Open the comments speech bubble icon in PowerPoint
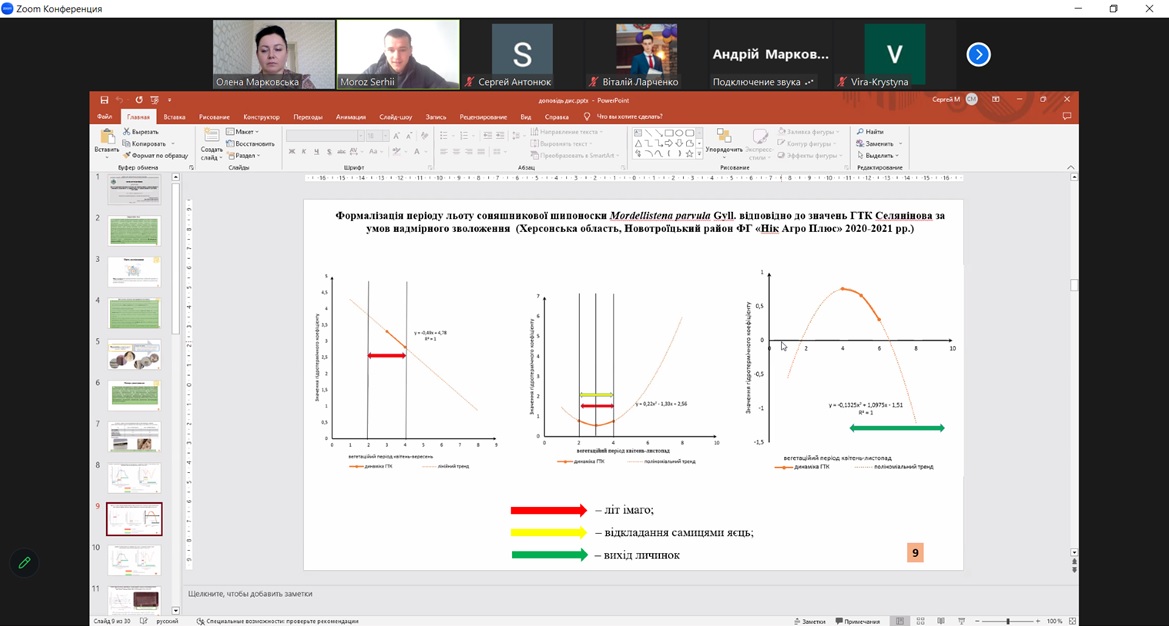 click(x=1067, y=116)
